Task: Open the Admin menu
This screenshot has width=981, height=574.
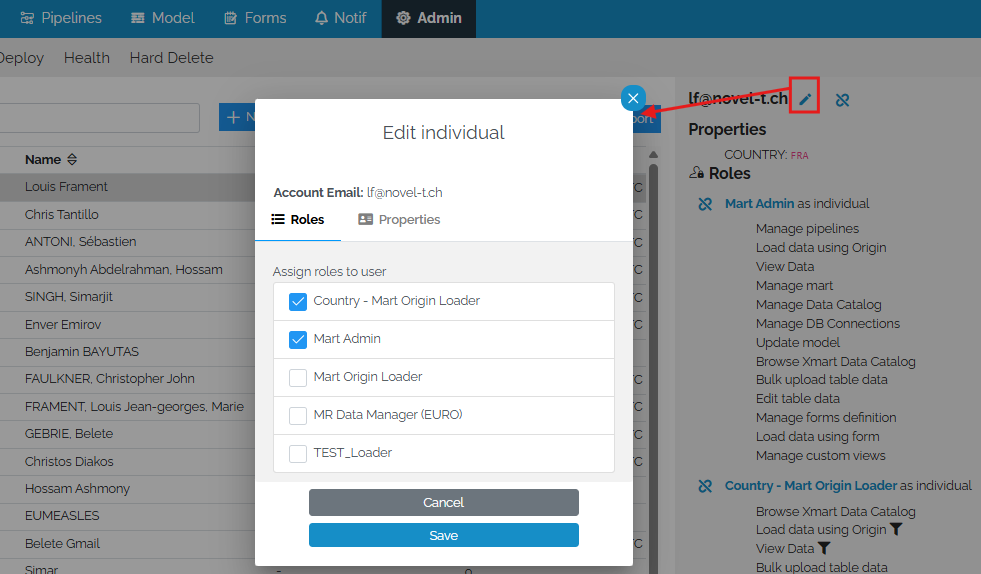Action: [x=429, y=18]
